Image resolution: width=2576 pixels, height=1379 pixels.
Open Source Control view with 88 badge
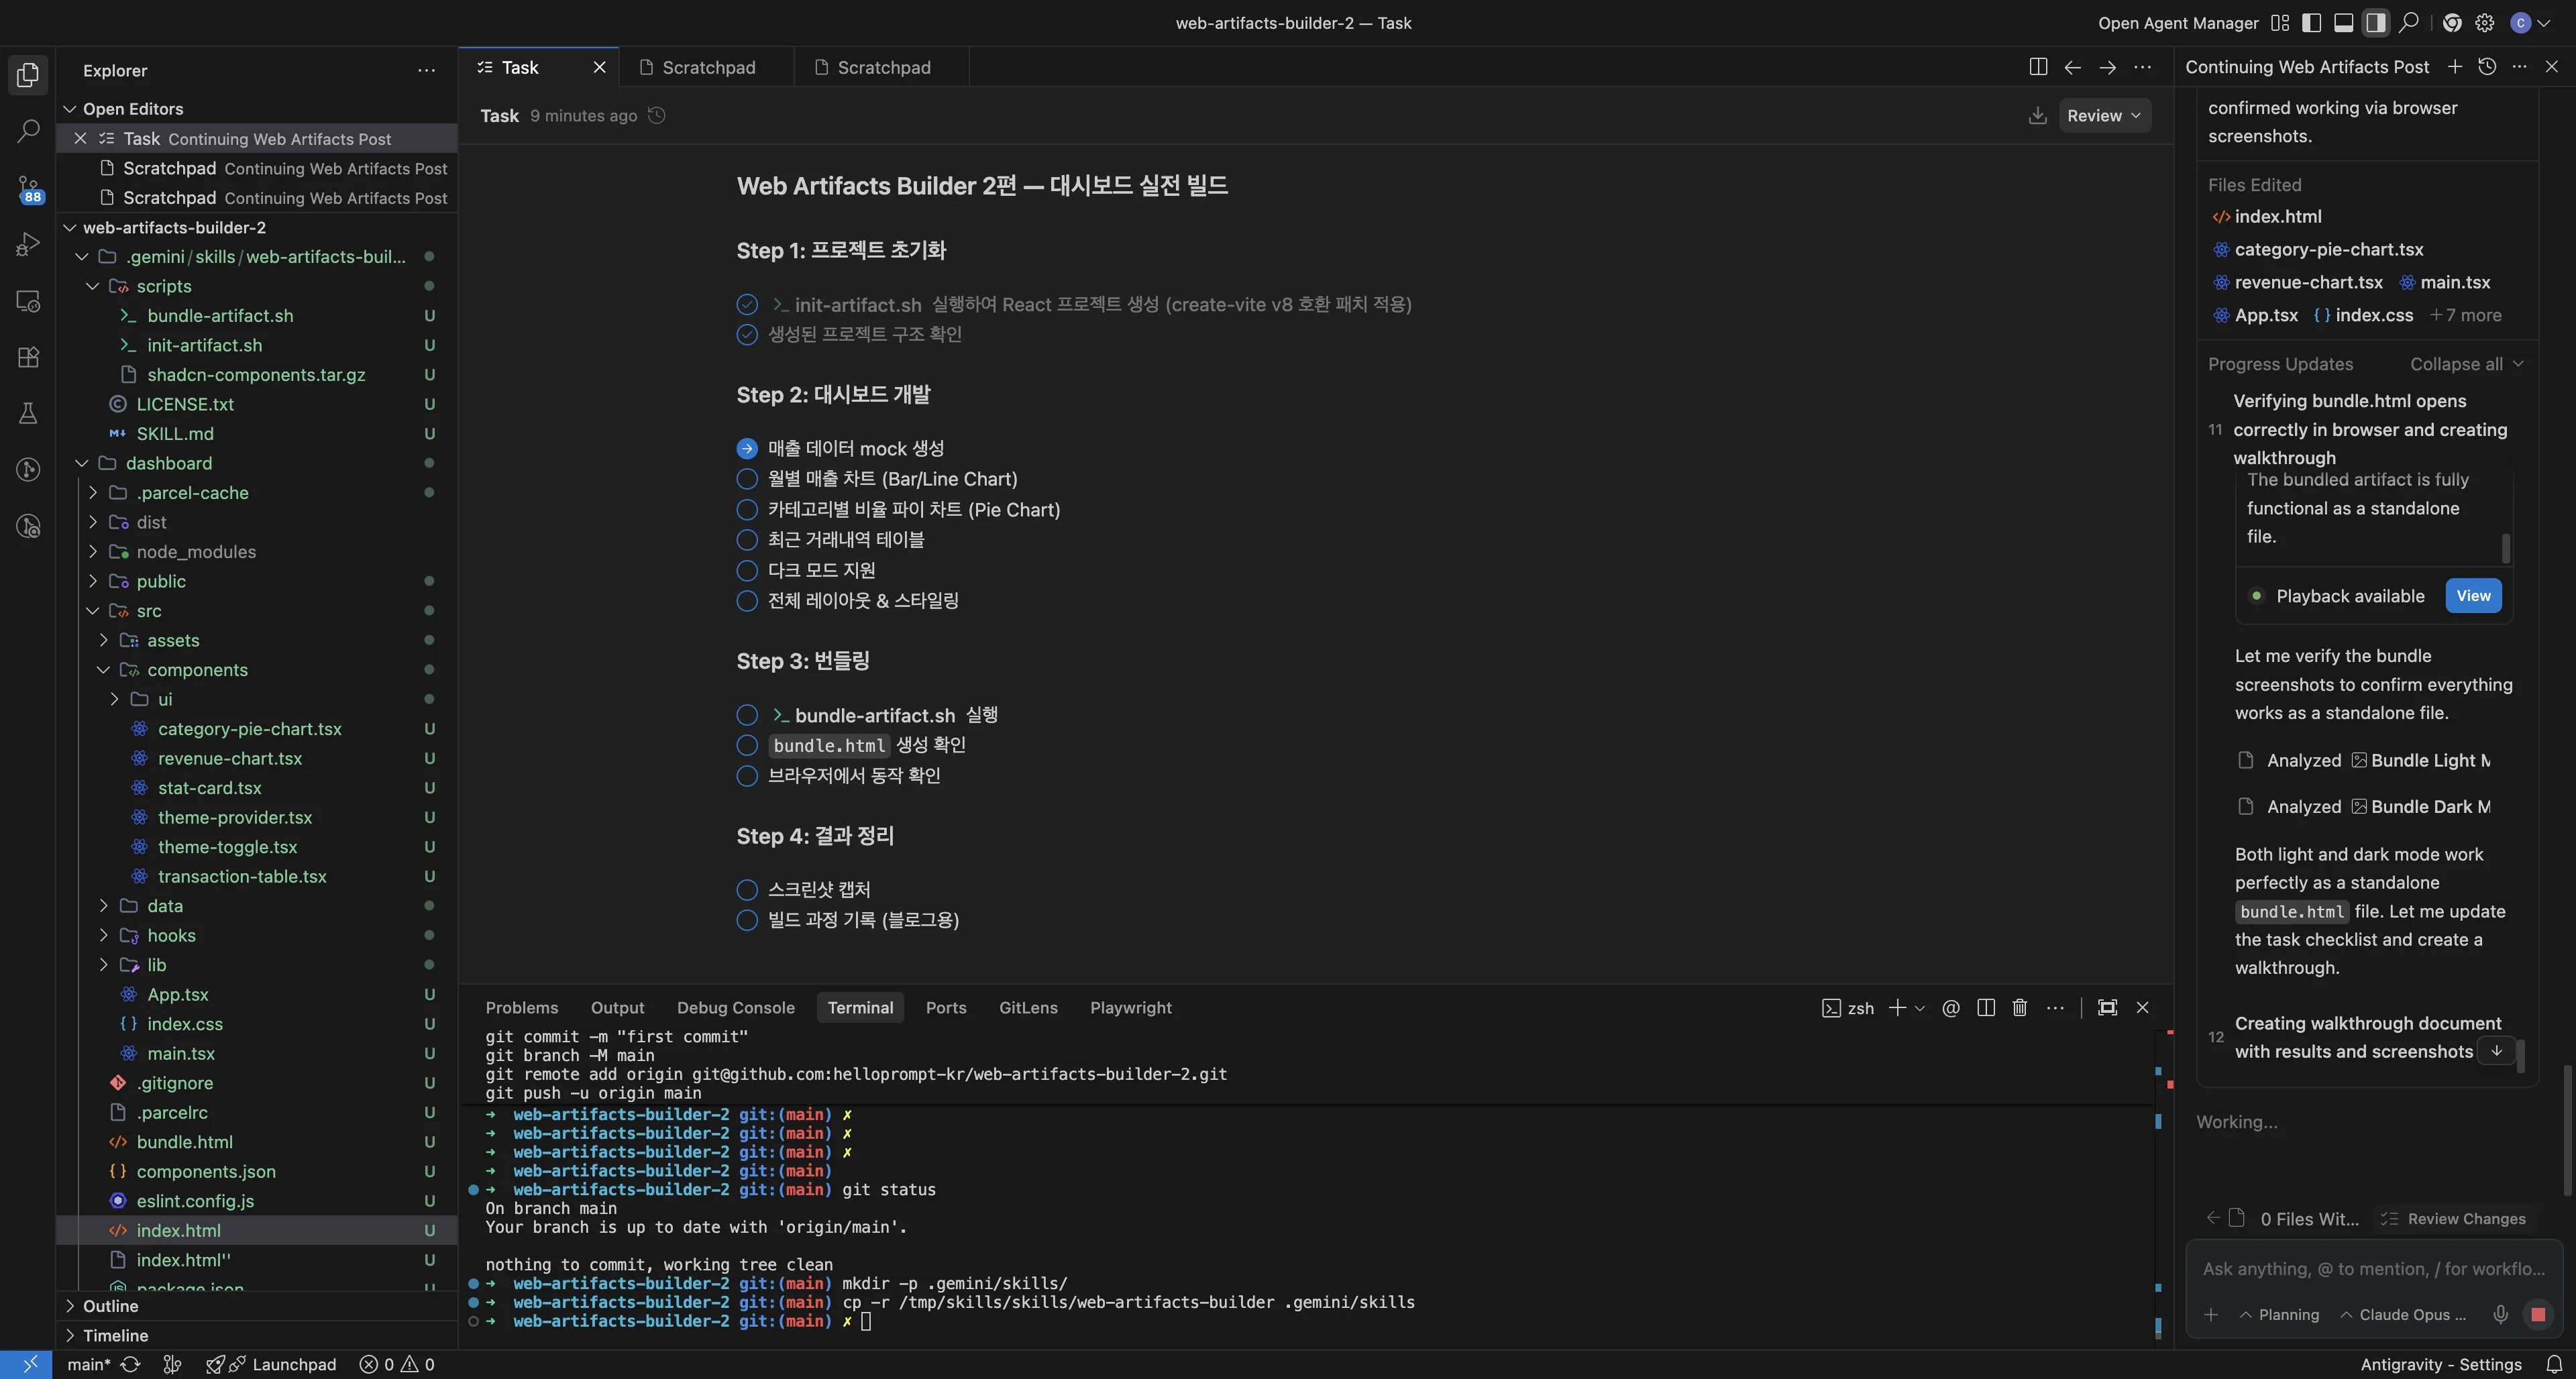pyautogui.click(x=28, y=188)
